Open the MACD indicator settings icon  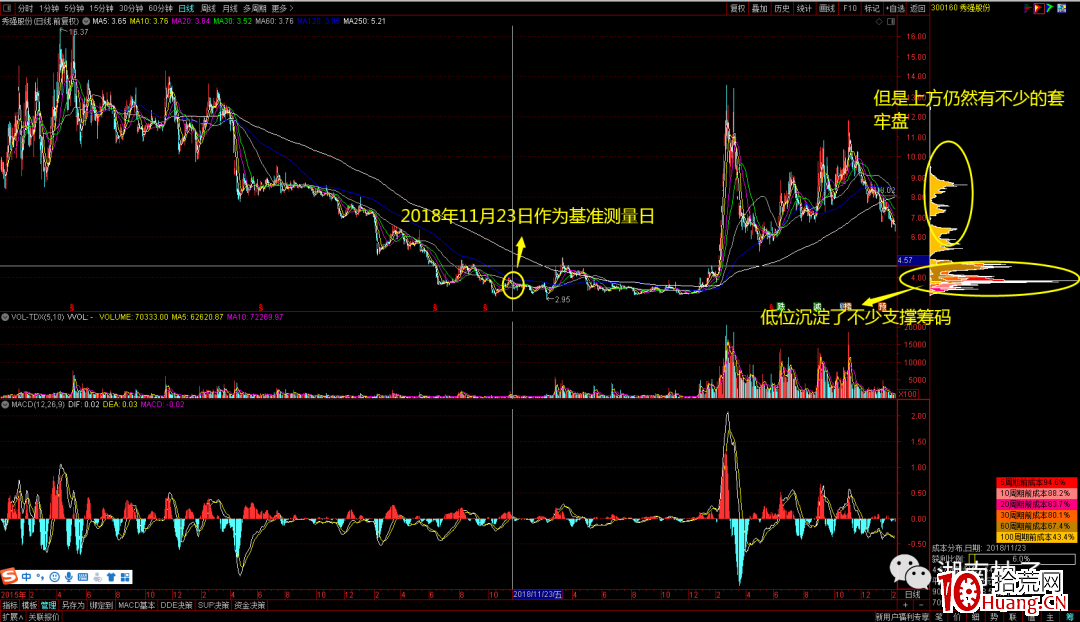5,404
